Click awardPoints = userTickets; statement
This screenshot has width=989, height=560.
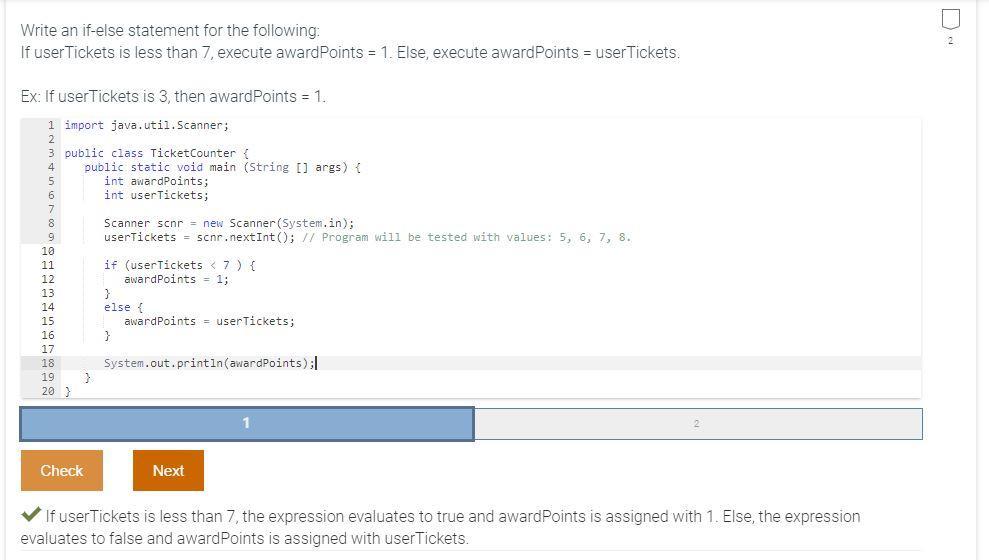209,322
